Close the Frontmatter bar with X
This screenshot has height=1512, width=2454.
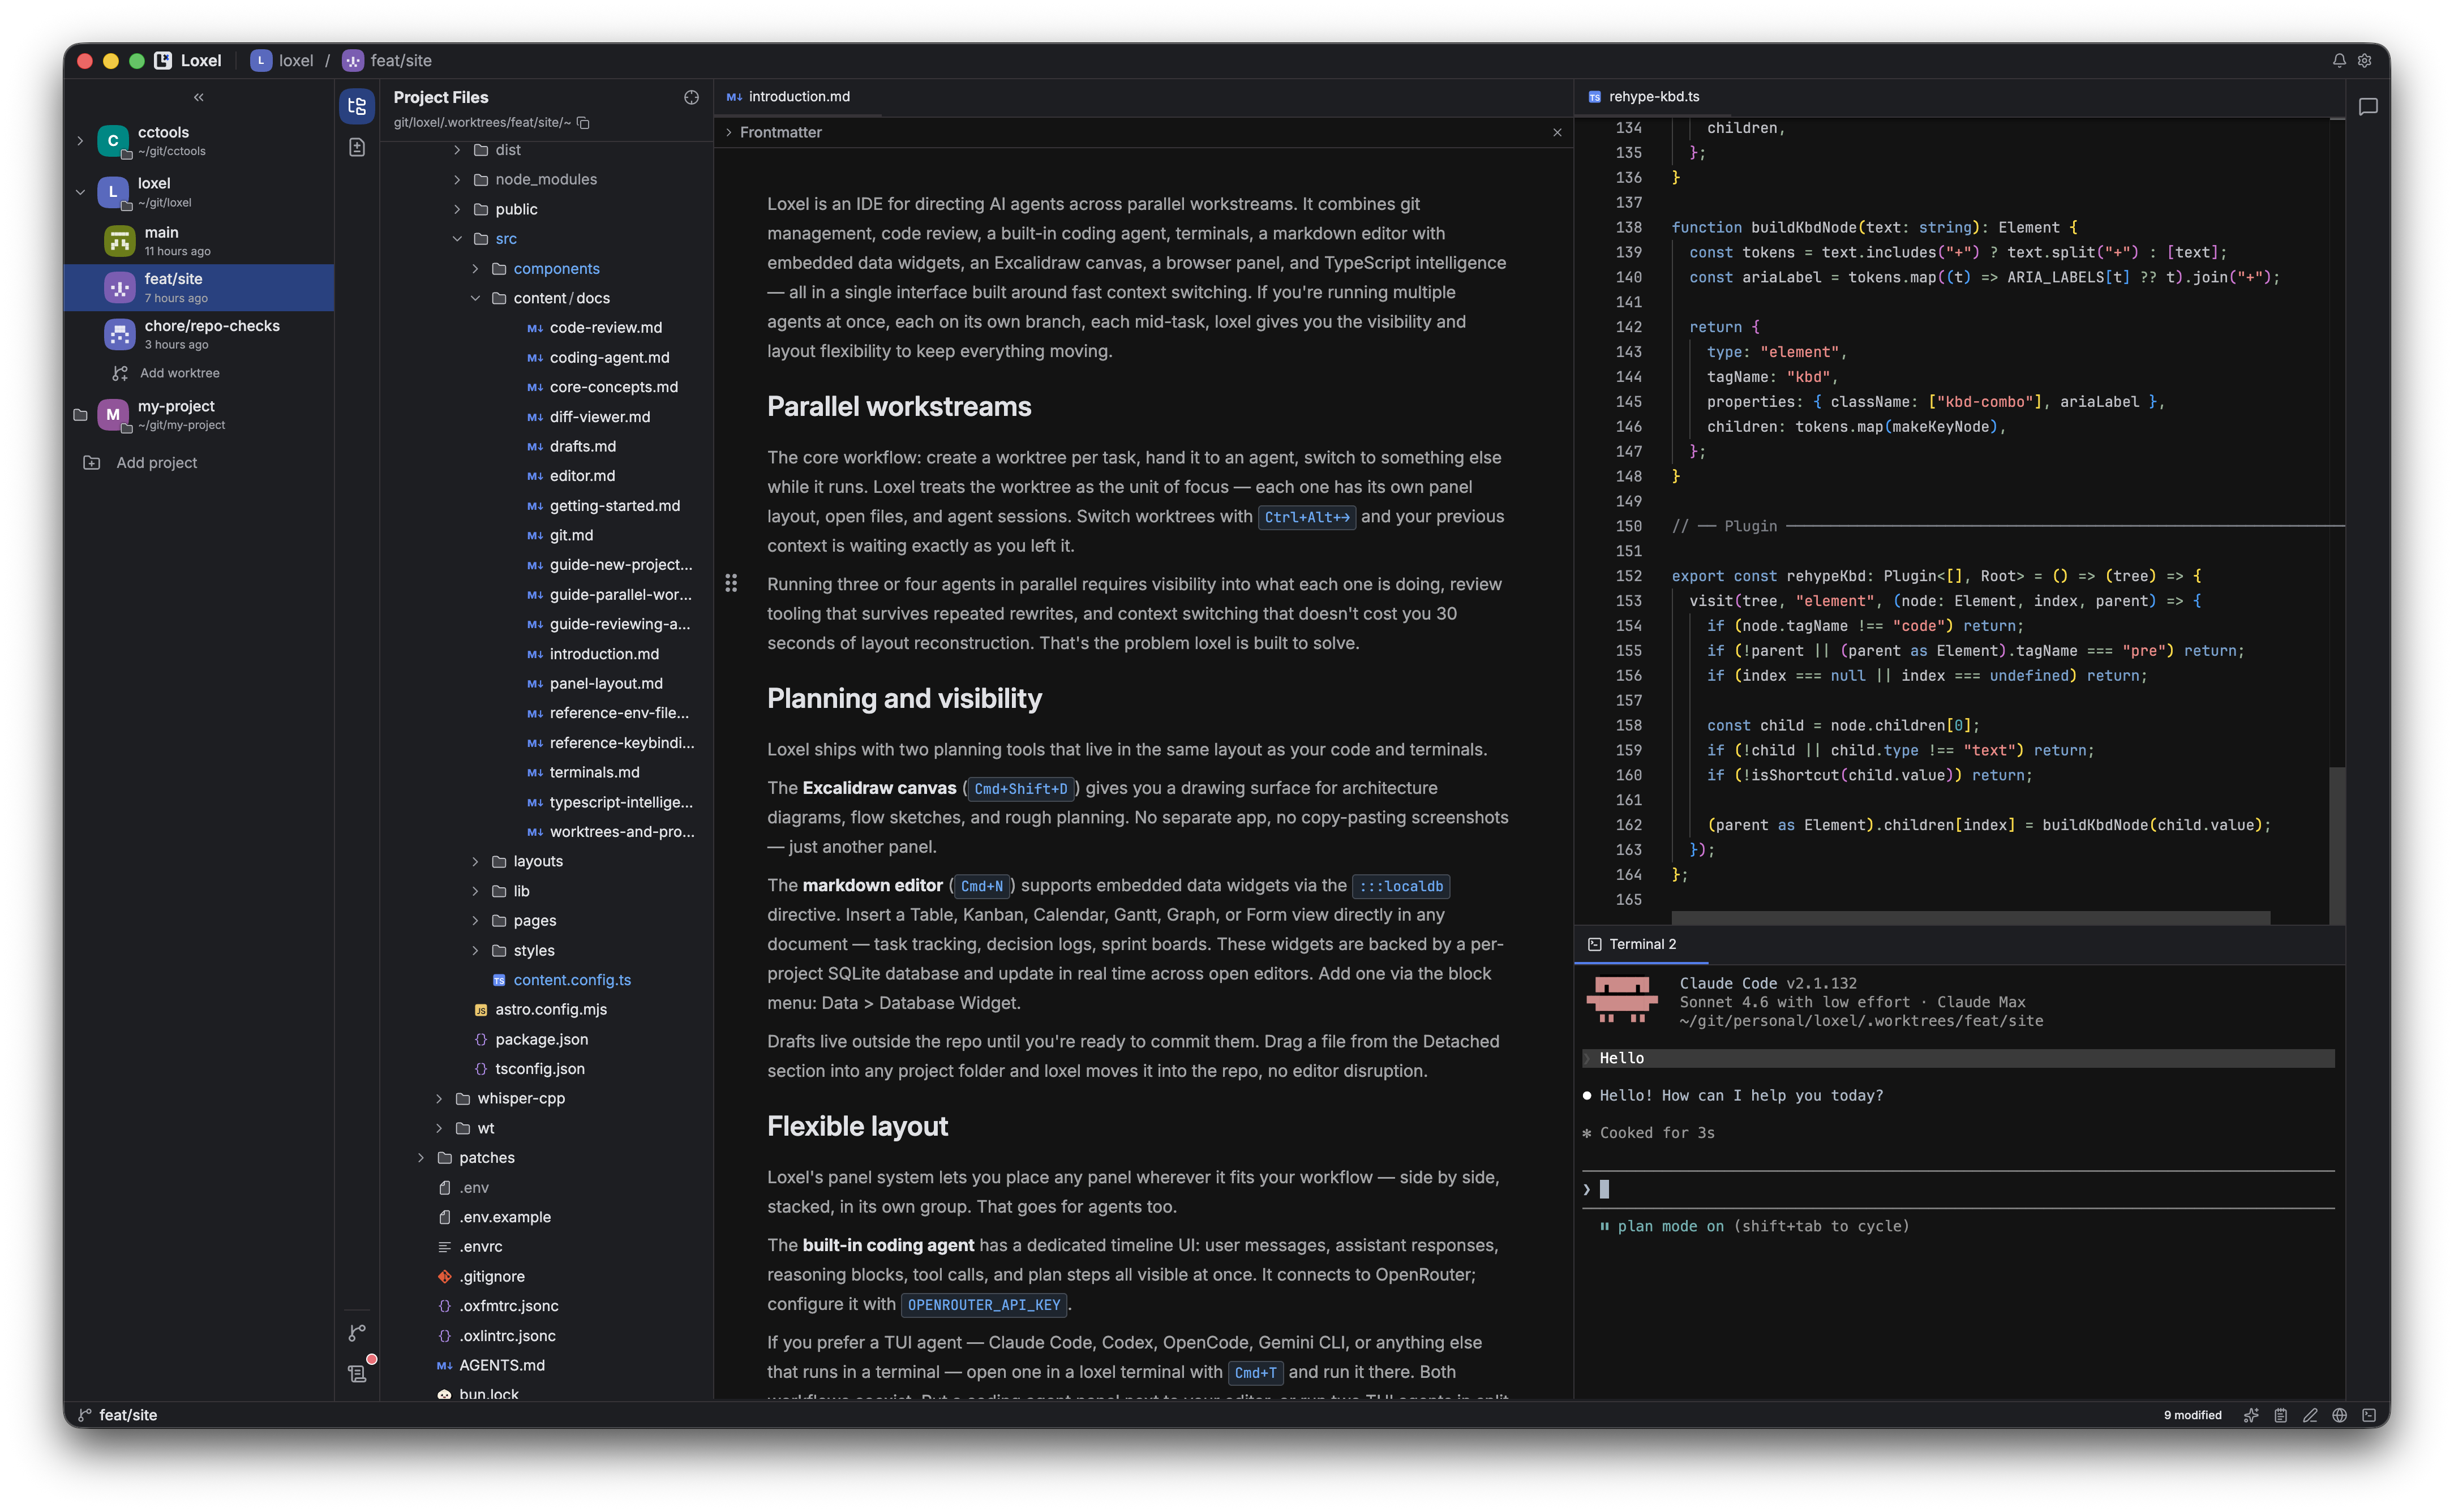point(1557,133)
